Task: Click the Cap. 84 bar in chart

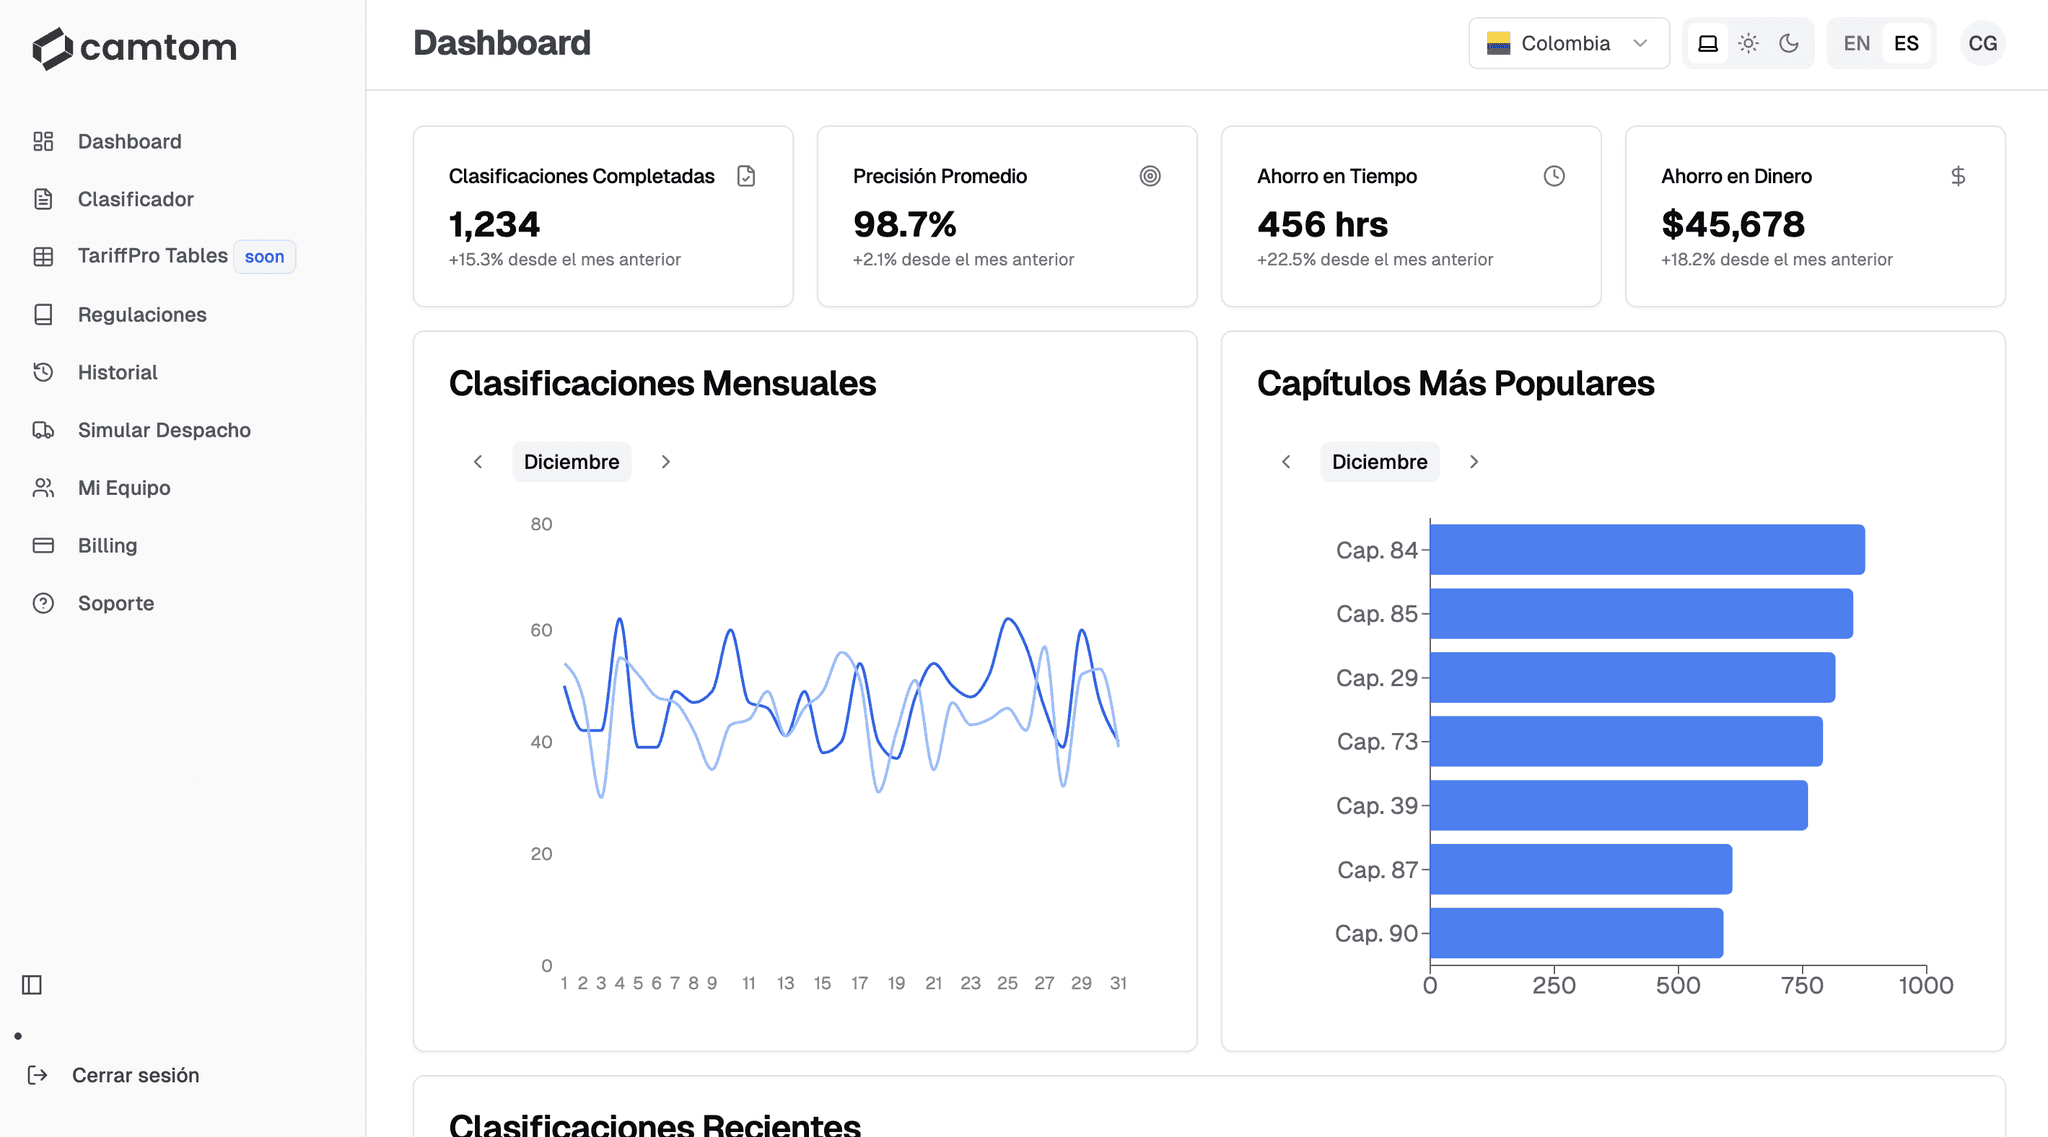Action: (x=1647, y=550)
